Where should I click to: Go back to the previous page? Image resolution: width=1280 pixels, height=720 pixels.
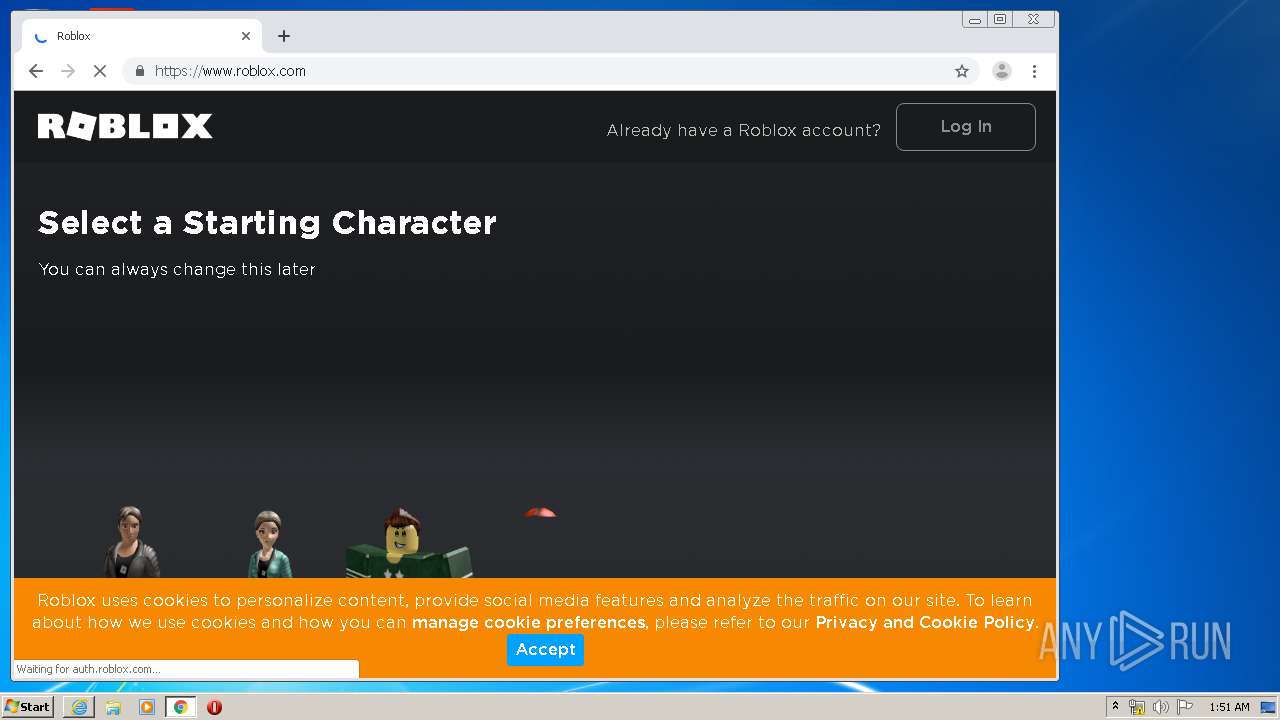36,71
